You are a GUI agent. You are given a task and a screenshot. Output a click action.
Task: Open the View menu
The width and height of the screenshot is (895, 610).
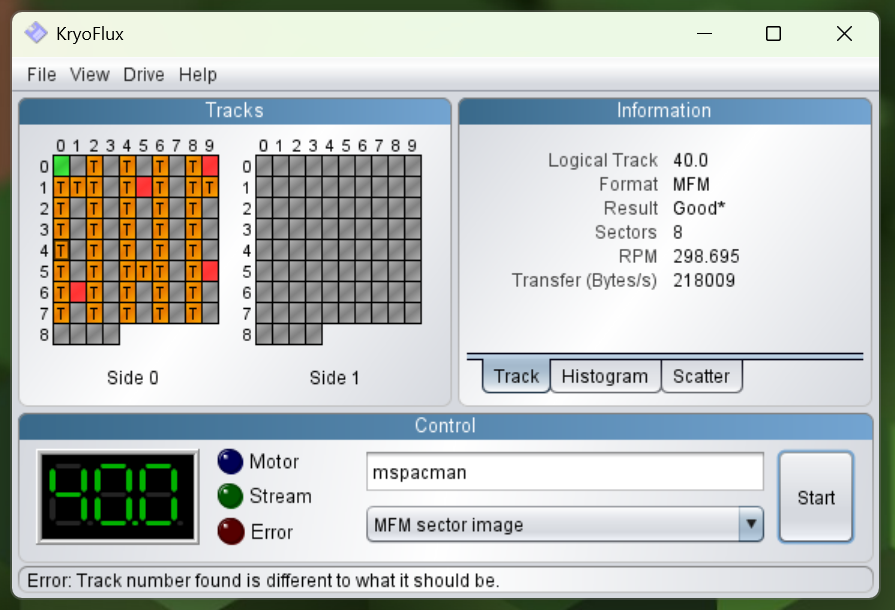coord(90,74)
